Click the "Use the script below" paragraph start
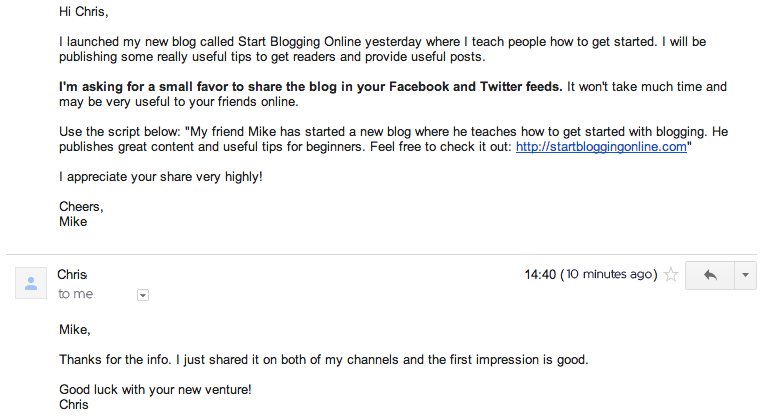766x420 pixels. click(120, 132)
